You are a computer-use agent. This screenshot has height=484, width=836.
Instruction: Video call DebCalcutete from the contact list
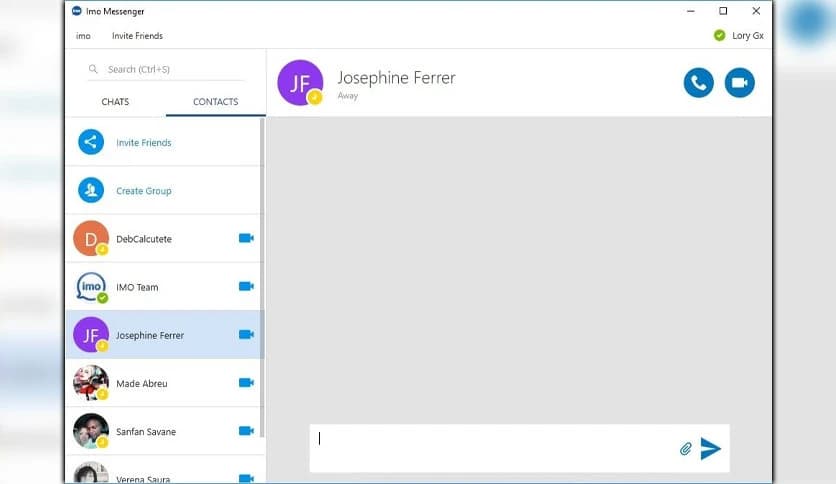click(x=246, y=238)
